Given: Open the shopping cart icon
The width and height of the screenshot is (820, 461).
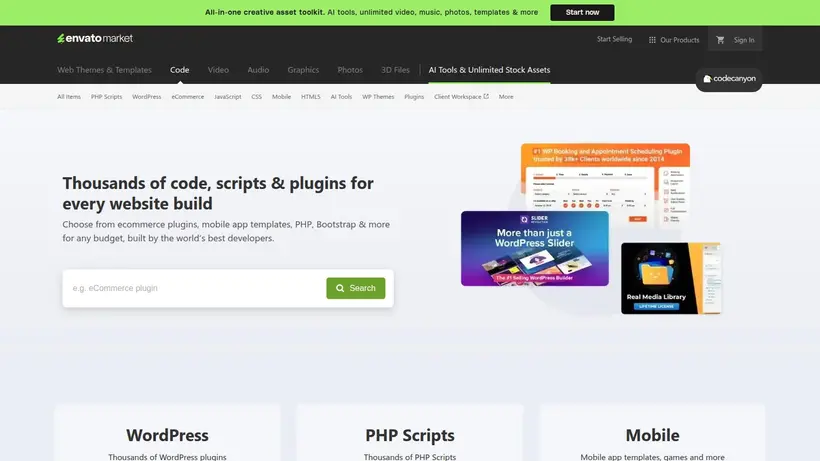Looking at the screenshot, I should 720,40.
